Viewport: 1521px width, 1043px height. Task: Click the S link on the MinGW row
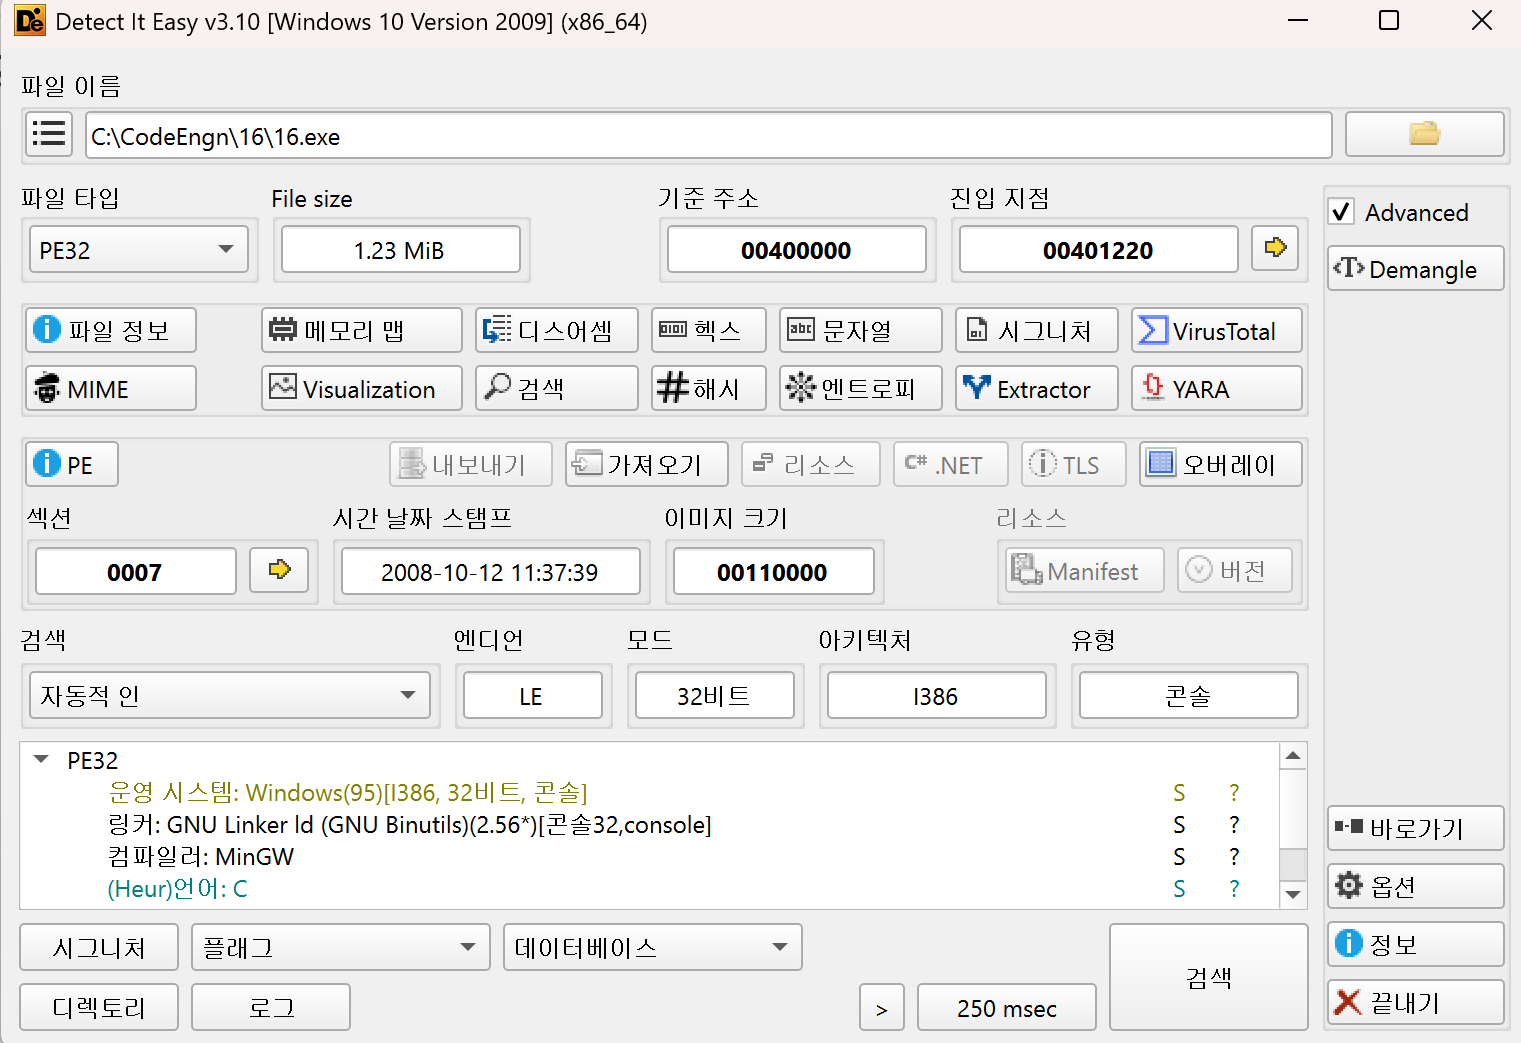[1179, 857]
